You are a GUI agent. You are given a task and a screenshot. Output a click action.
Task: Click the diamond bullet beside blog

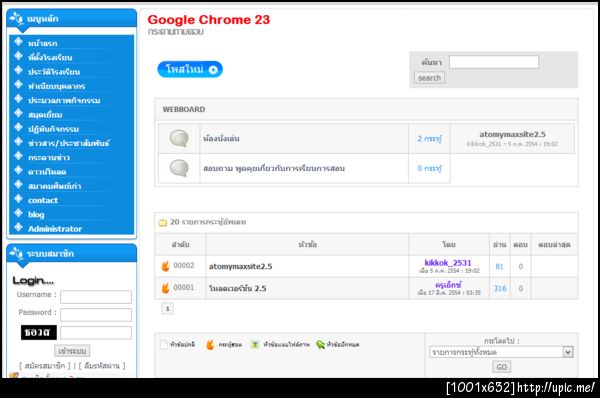coord(18,213)
